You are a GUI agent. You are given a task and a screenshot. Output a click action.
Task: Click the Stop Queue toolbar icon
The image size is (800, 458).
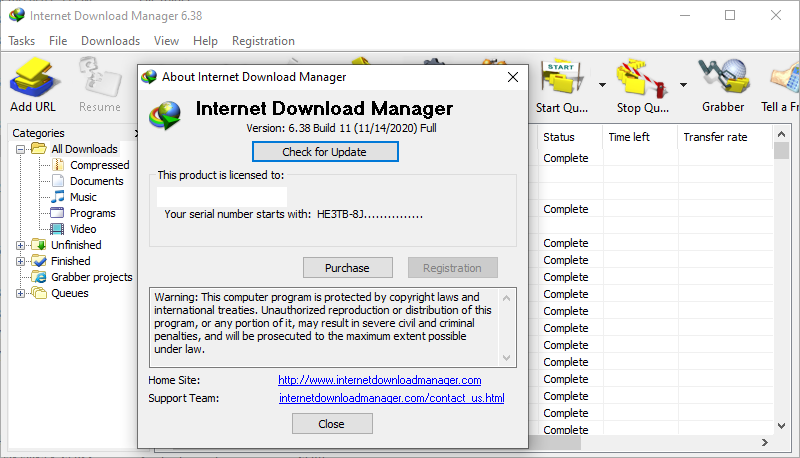pos(643,78)
